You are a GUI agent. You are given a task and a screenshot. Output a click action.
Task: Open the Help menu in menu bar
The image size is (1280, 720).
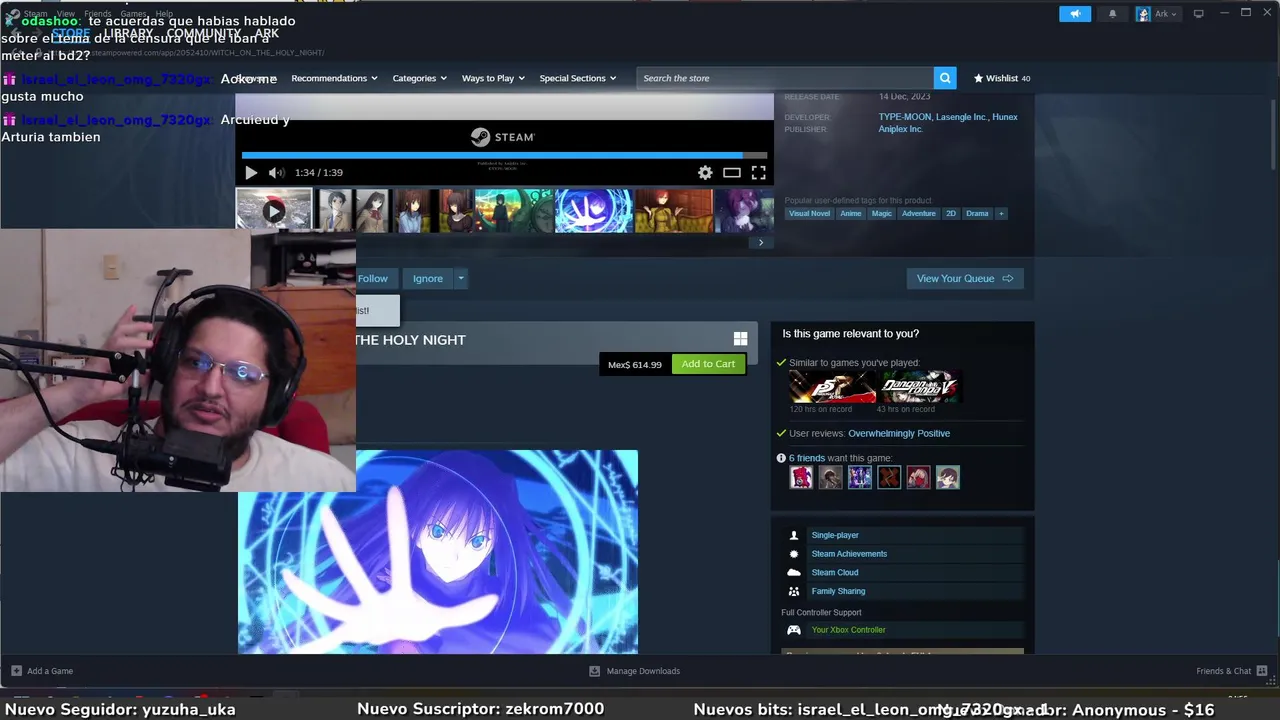coord(164,14)
